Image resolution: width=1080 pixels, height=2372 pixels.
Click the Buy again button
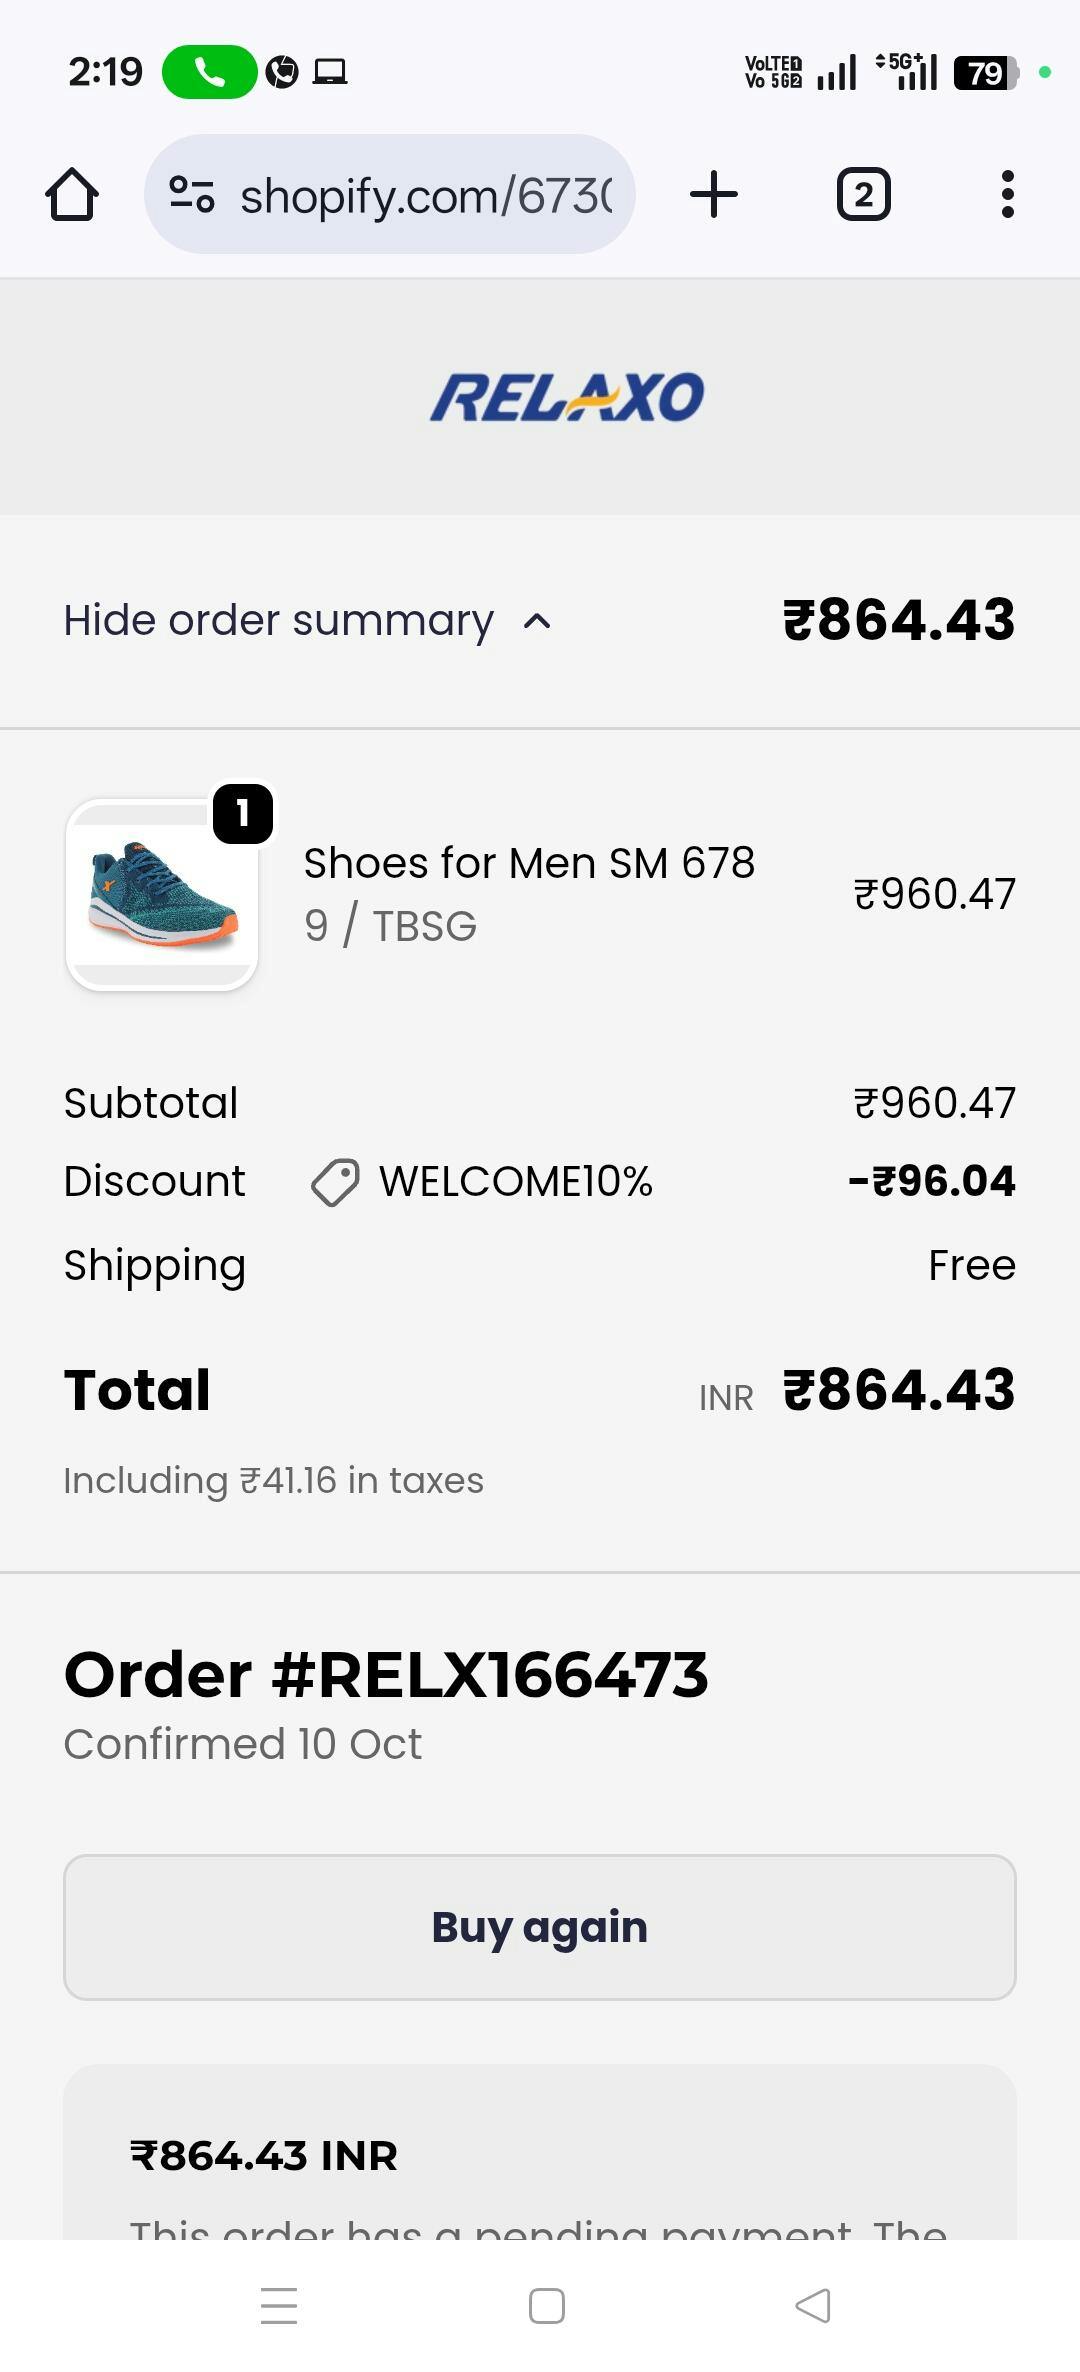(540, 1927)
